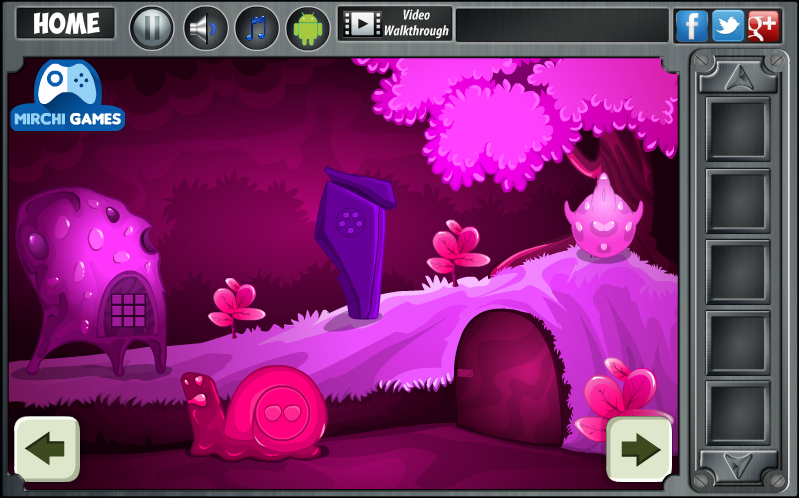Click the small plaque on the cave door
Image resolution: width=799 pixels, height=498 pixels.
tap(465, 373)
